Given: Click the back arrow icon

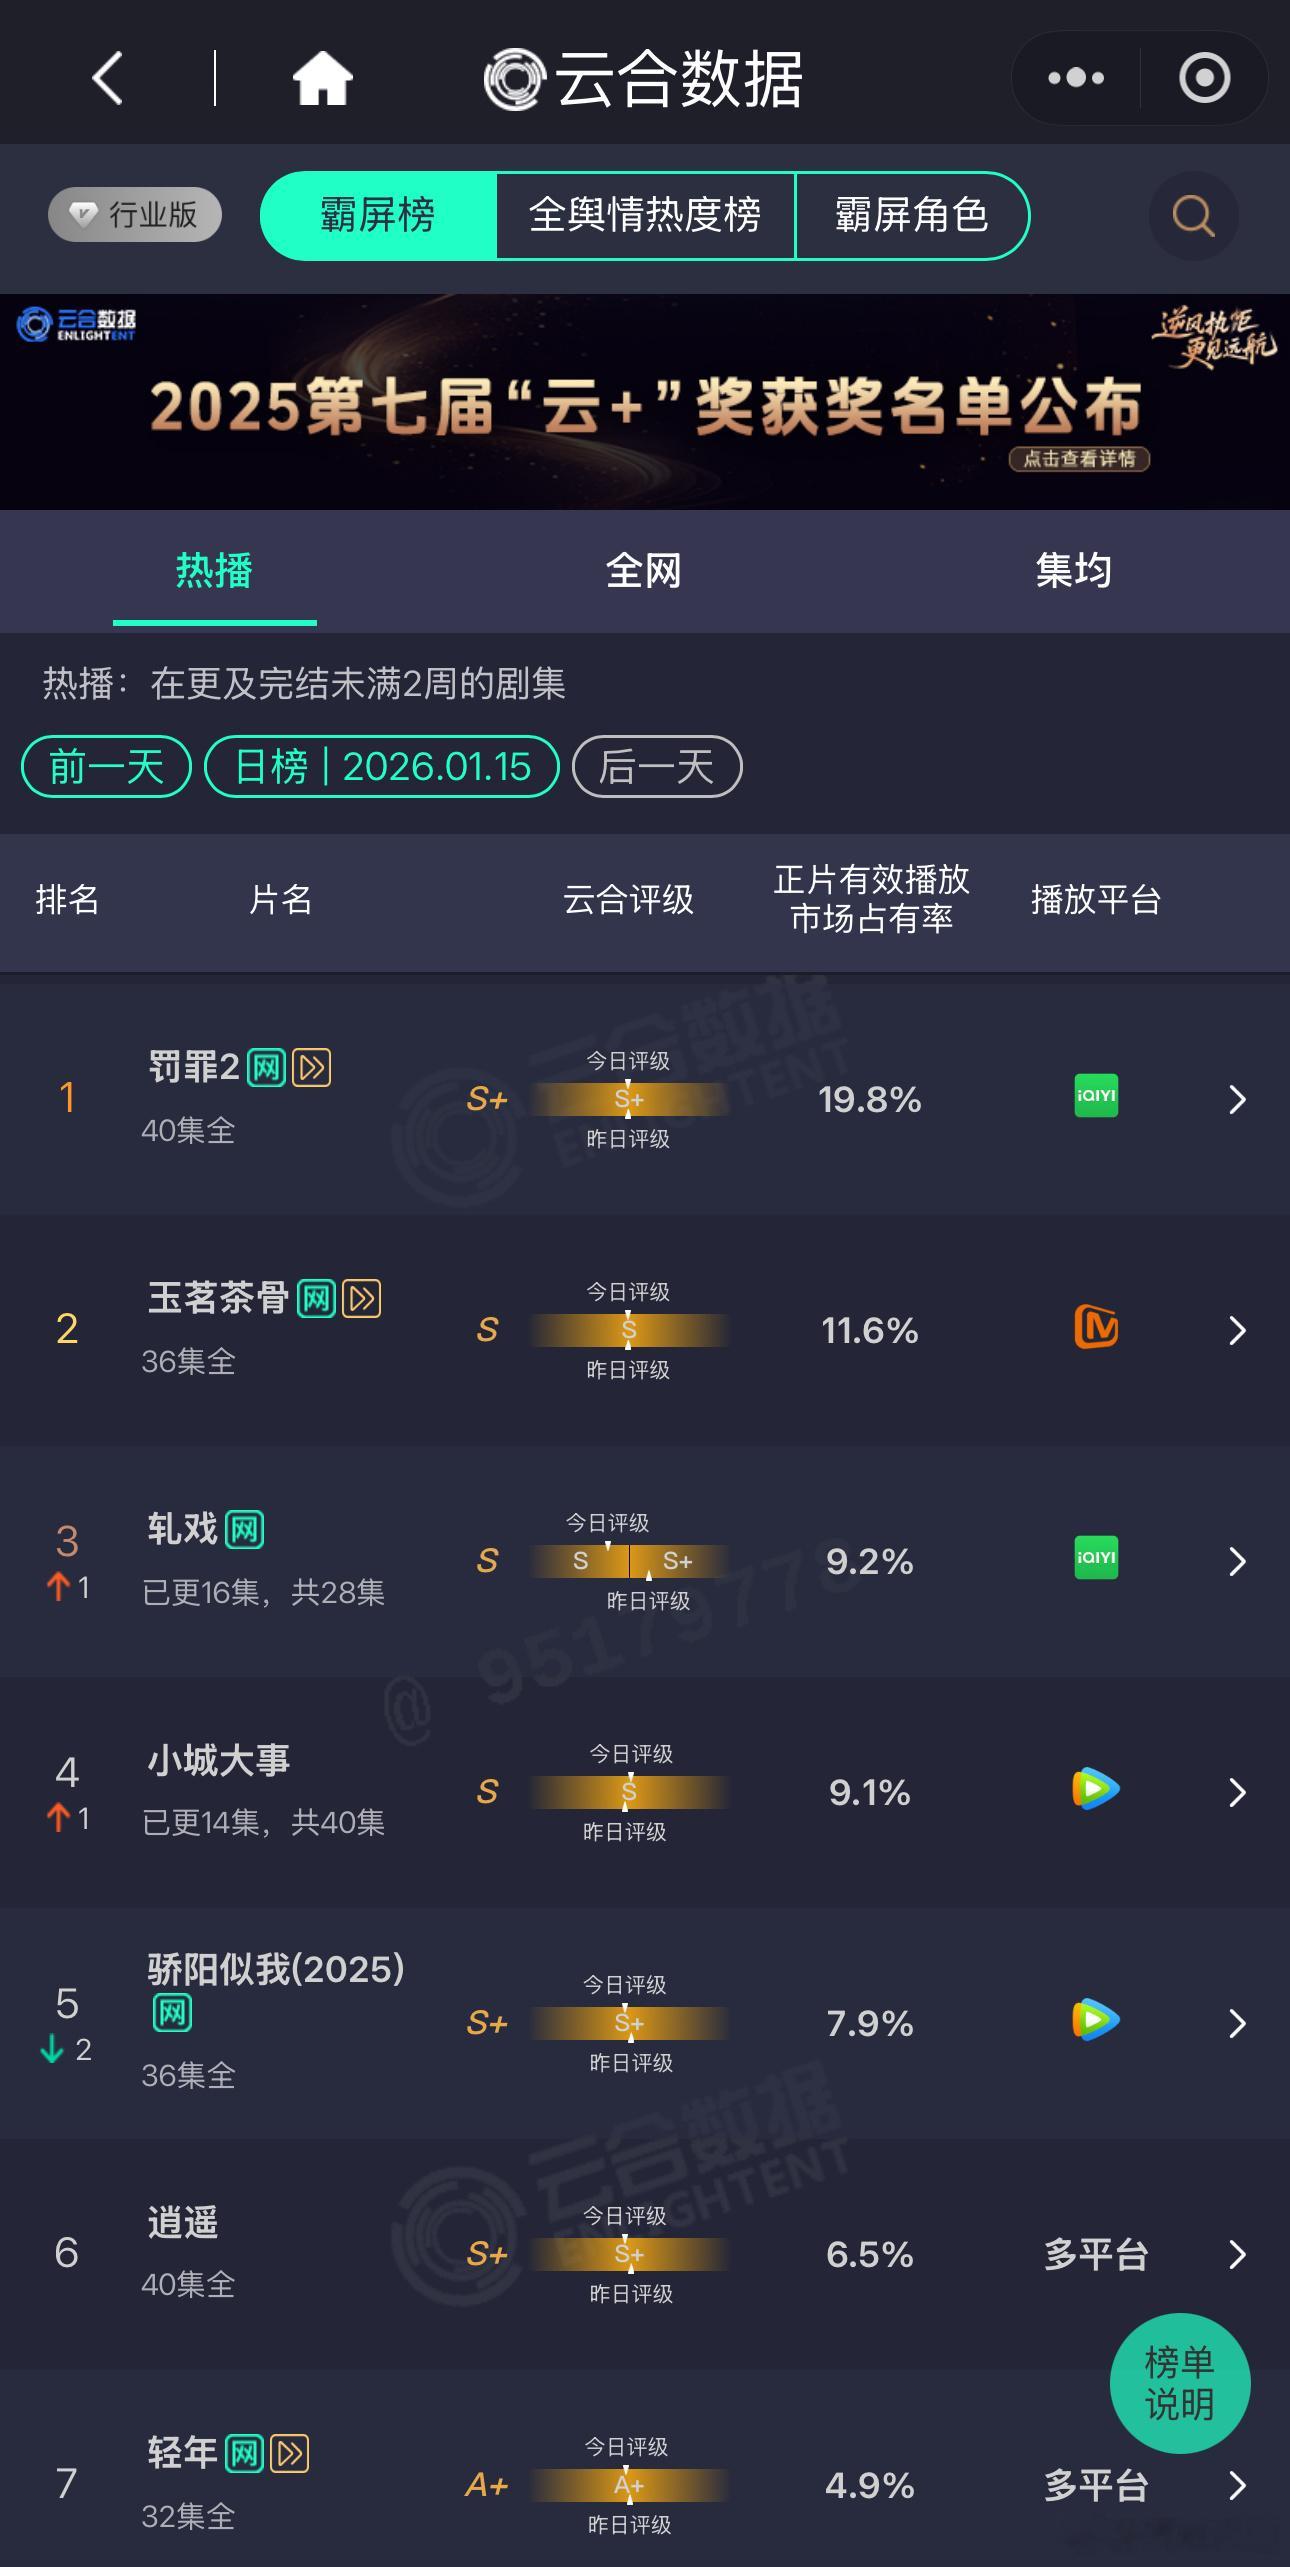Looking at the screenshot, I should (x=108, y=76).
